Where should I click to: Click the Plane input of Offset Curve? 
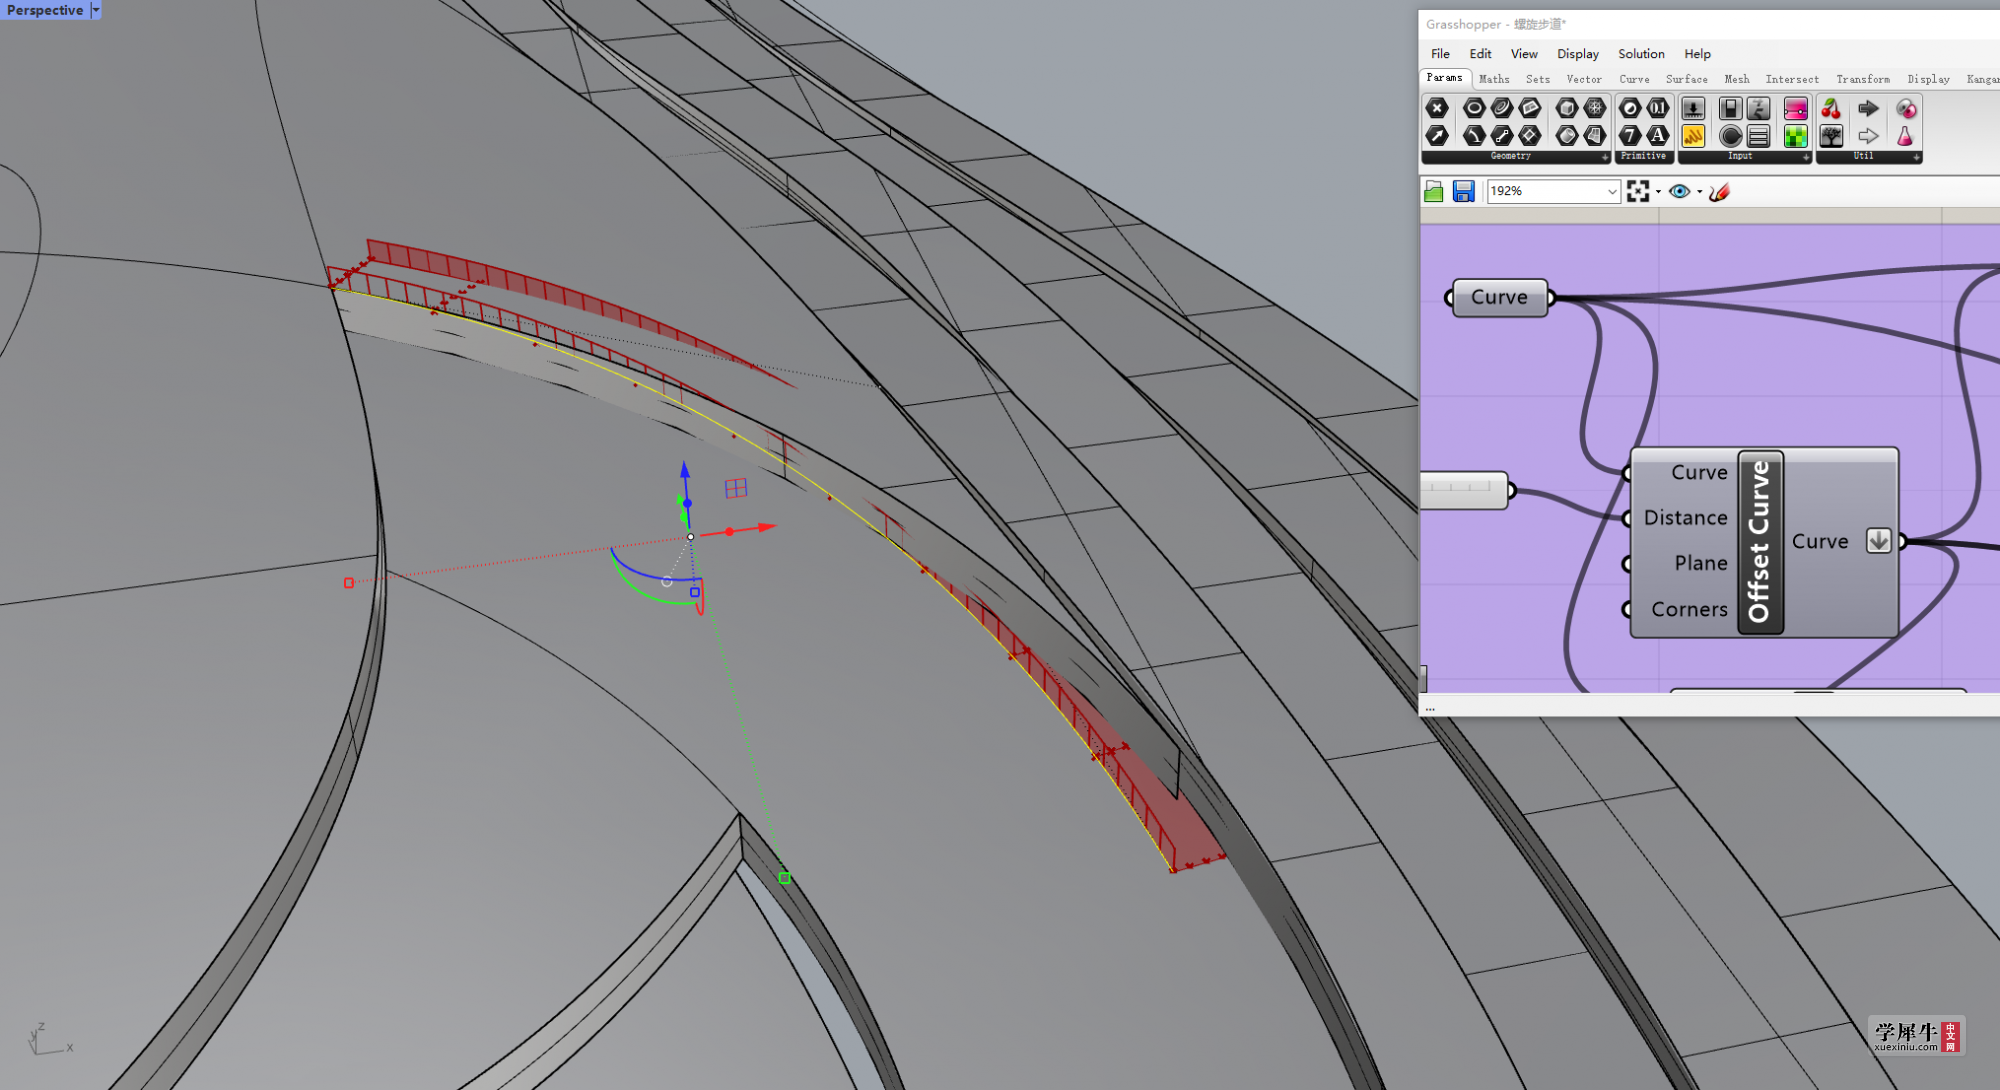pyautogui.click(x=1700, y=563)
